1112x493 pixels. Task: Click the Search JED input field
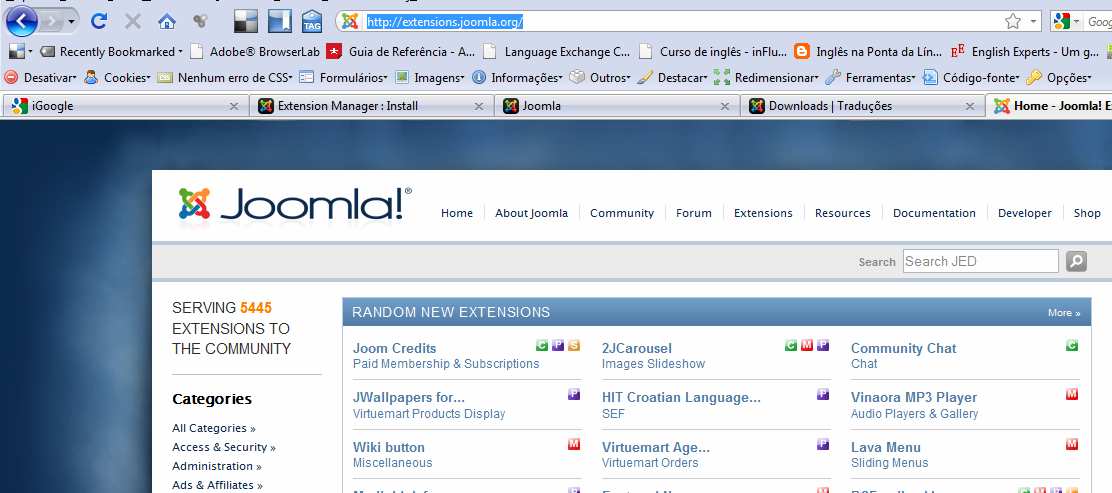pyautogui.click(x=980, y=261)
